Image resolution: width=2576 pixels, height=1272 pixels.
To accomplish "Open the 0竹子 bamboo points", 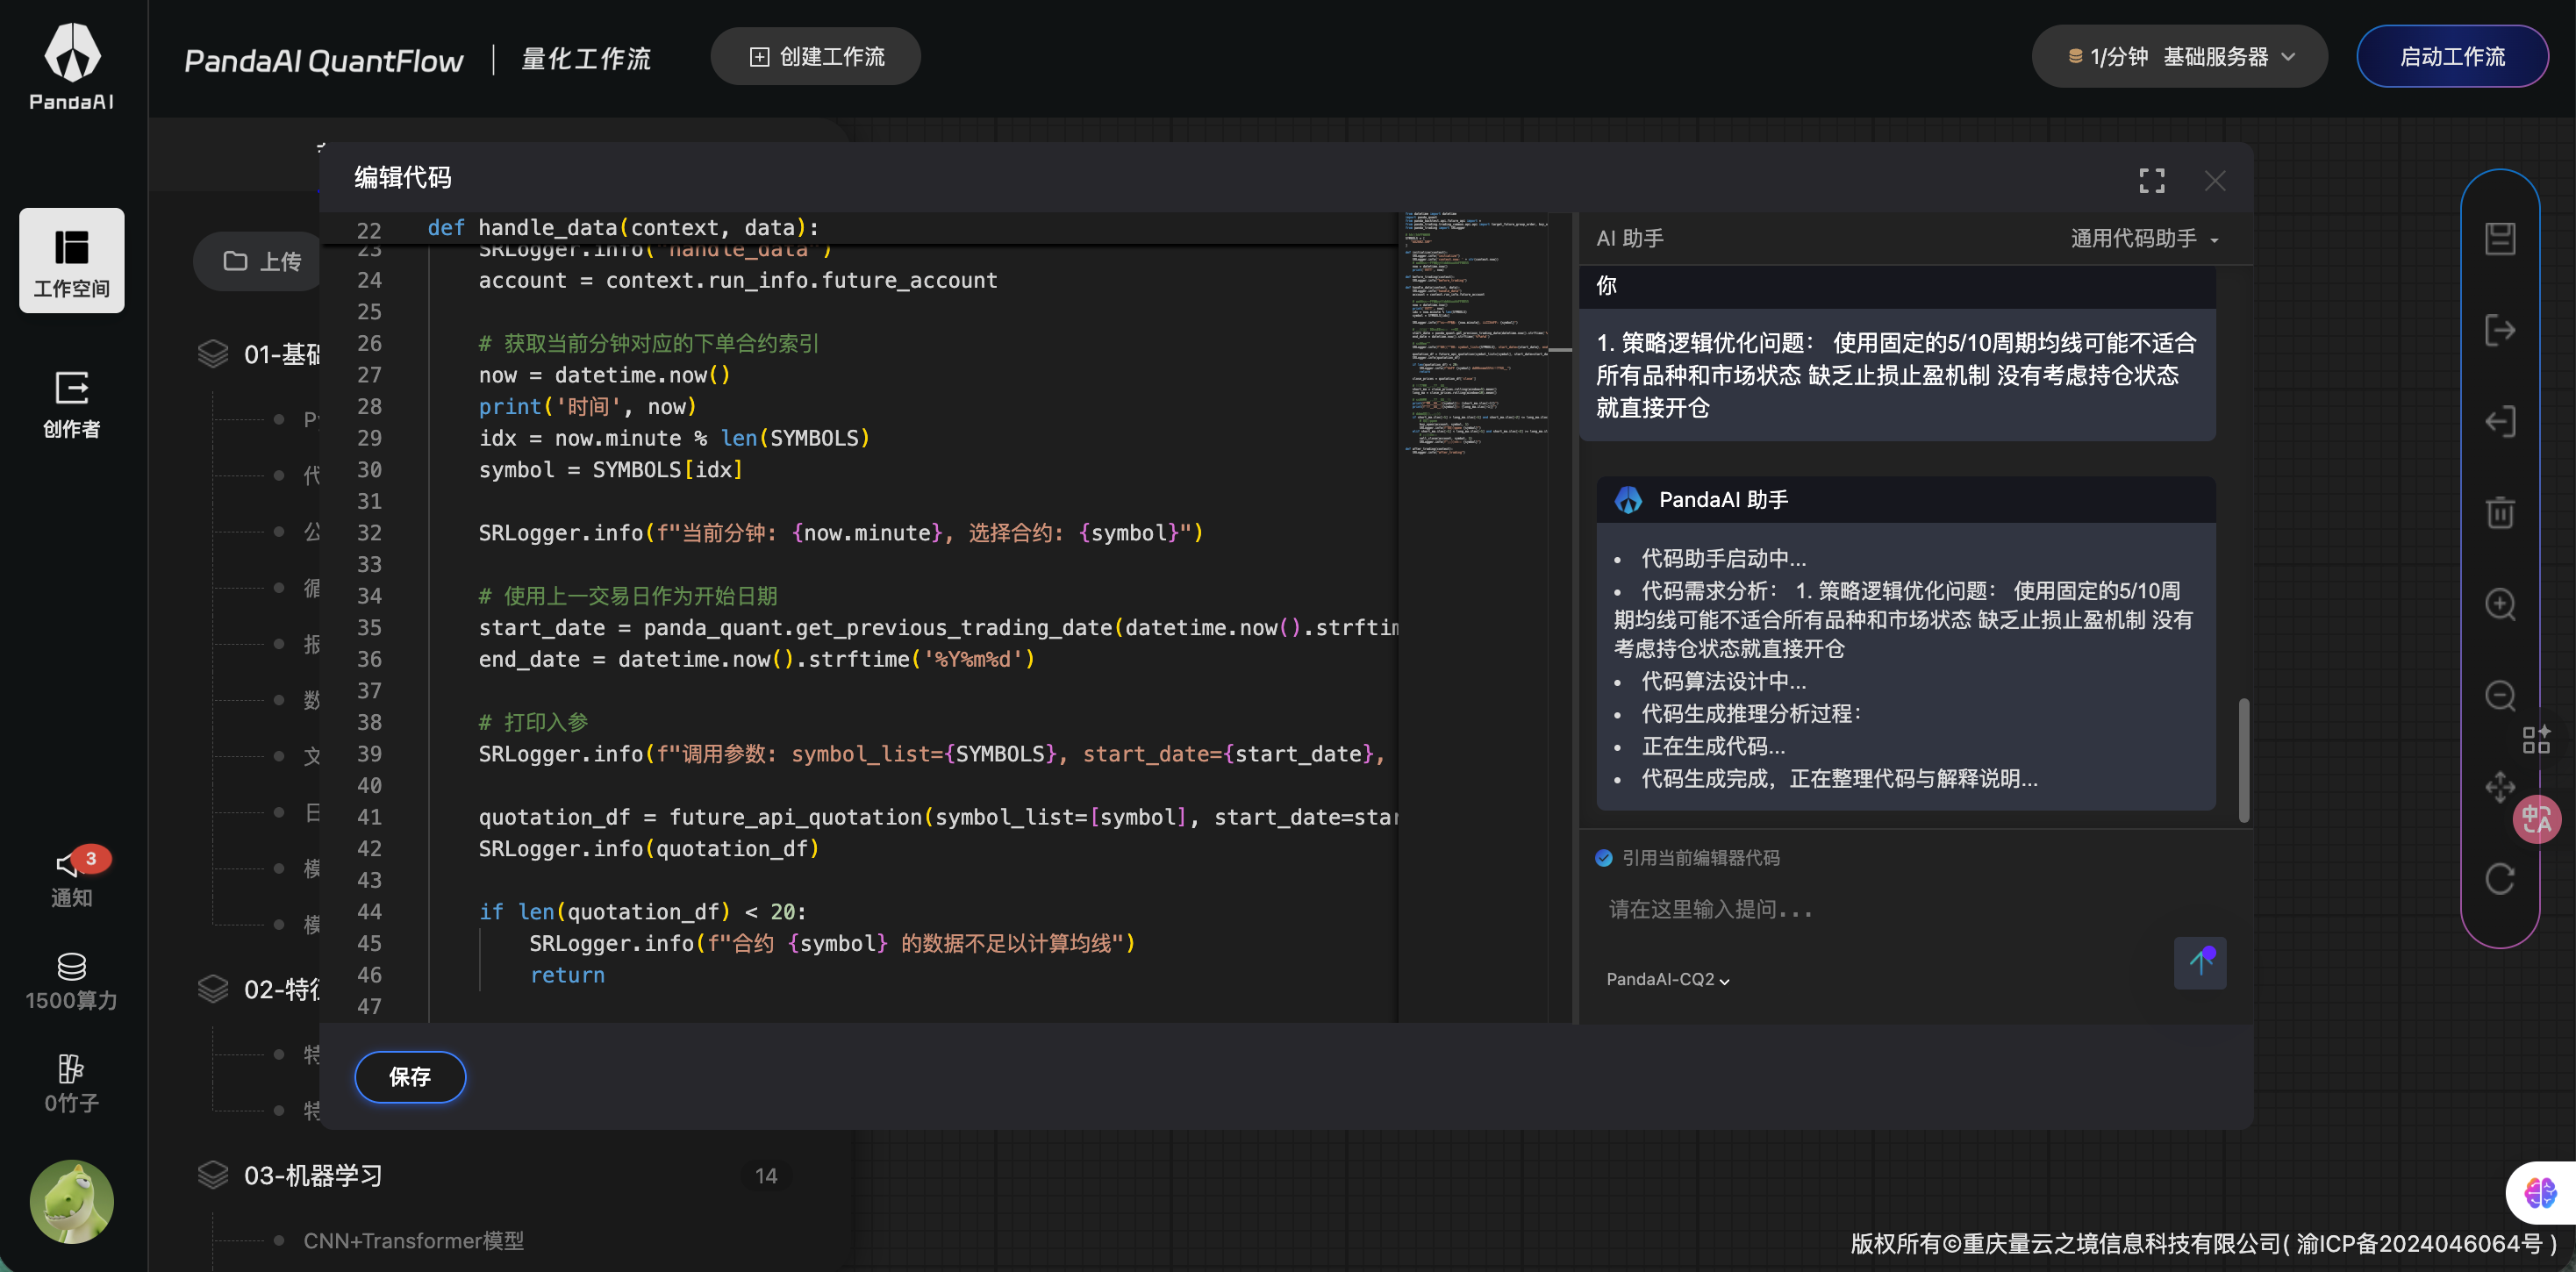I will (72, 1084).
